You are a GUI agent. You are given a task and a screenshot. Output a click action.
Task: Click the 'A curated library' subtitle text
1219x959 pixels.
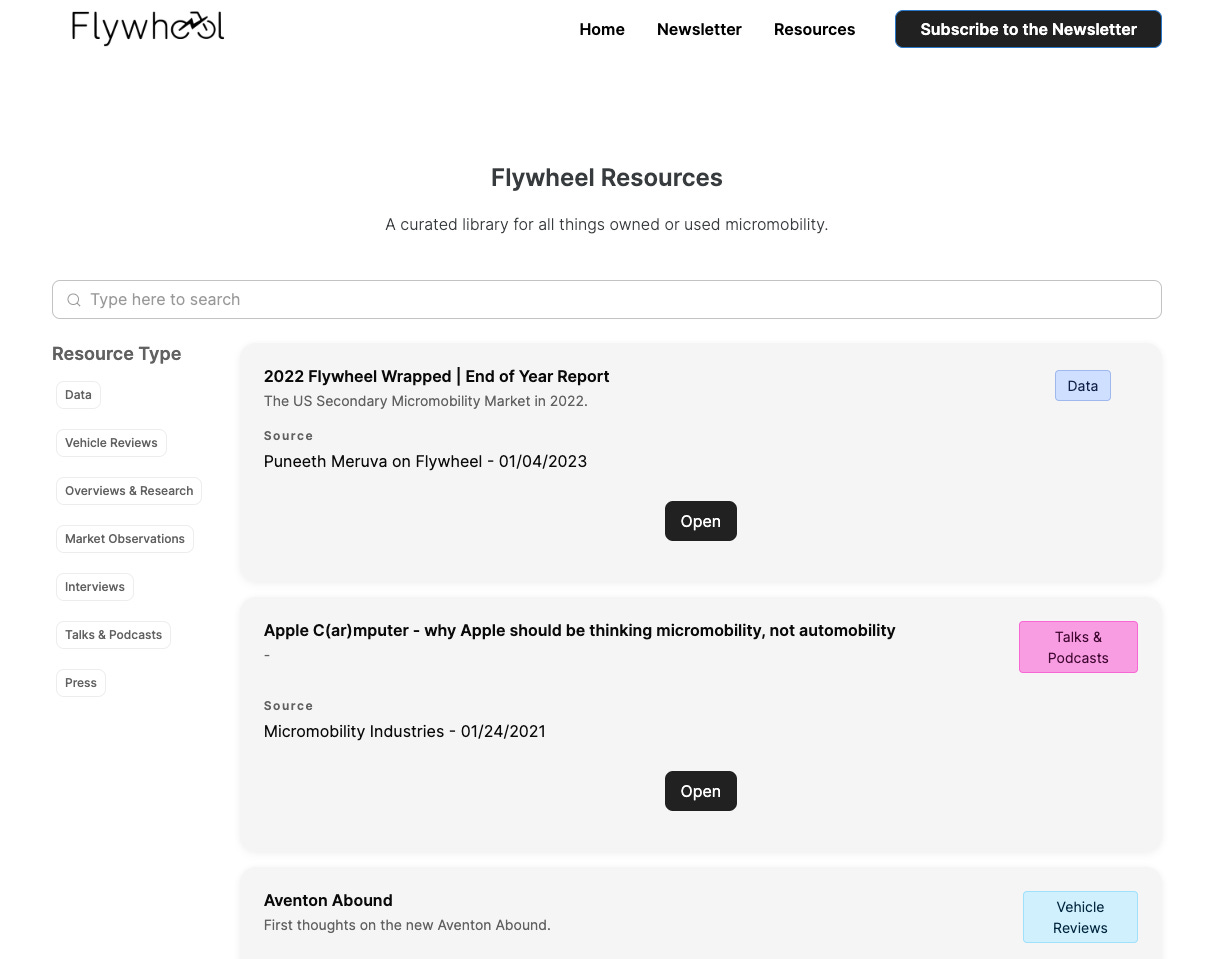tap(607, 225)
